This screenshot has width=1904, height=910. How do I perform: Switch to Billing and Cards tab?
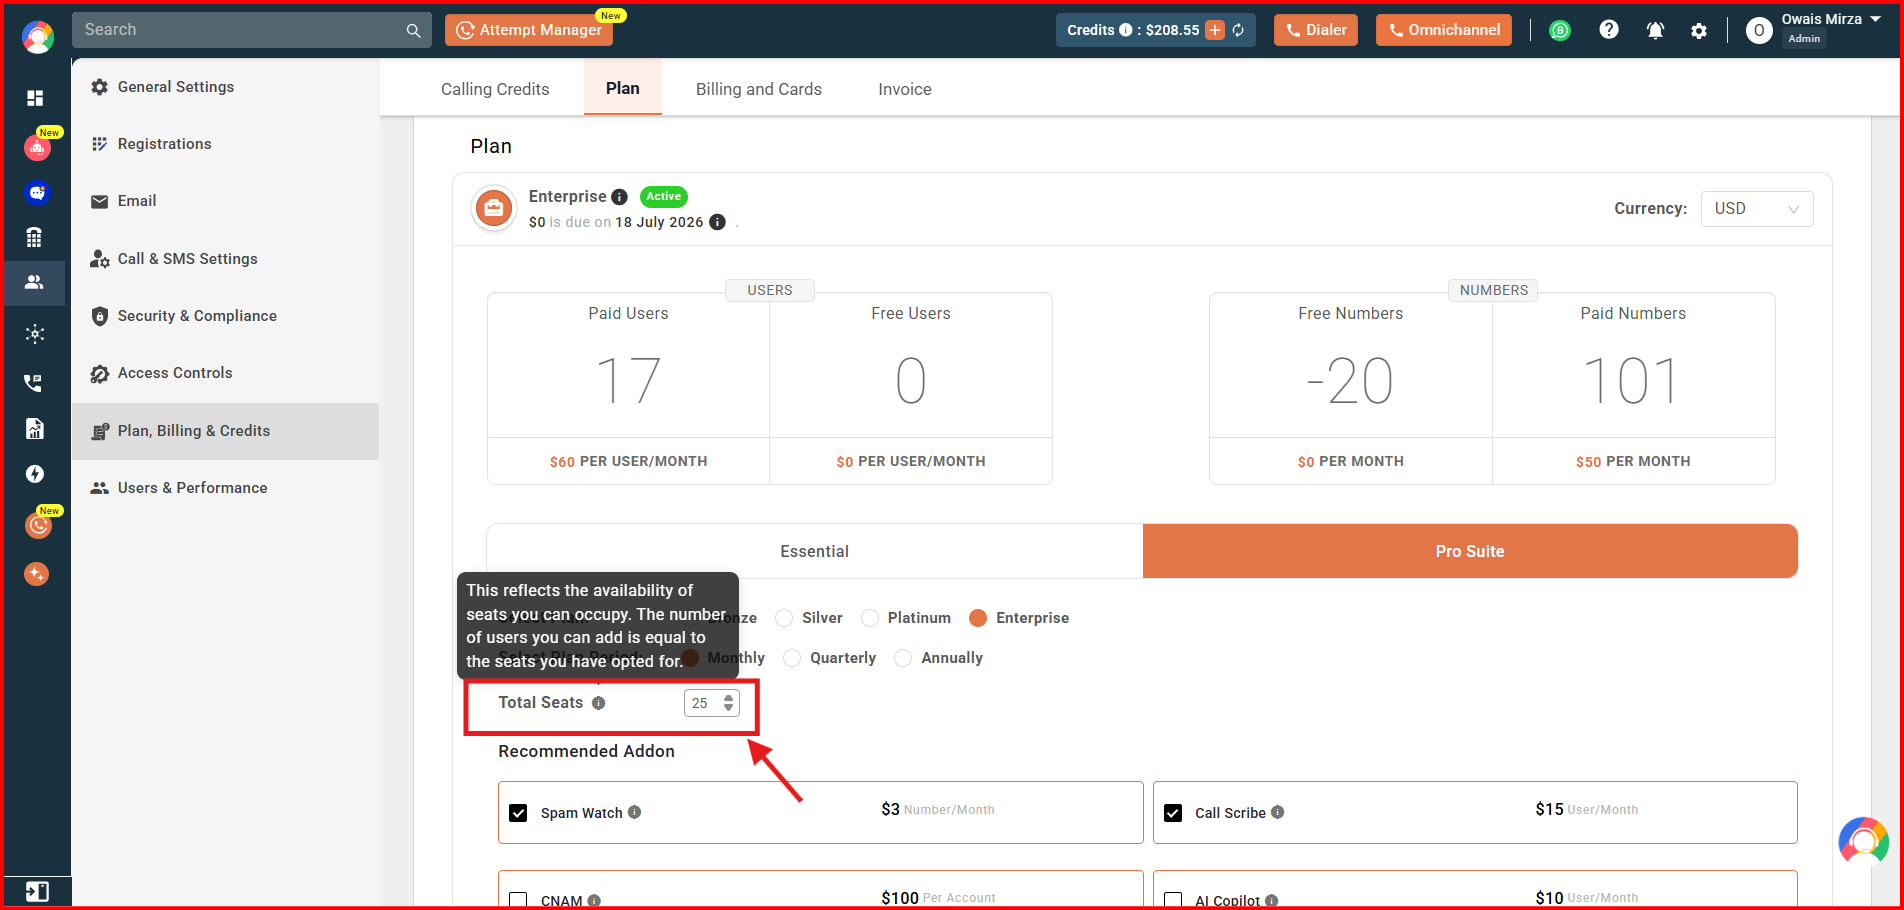pyautogui.click(x=759, y=89)
